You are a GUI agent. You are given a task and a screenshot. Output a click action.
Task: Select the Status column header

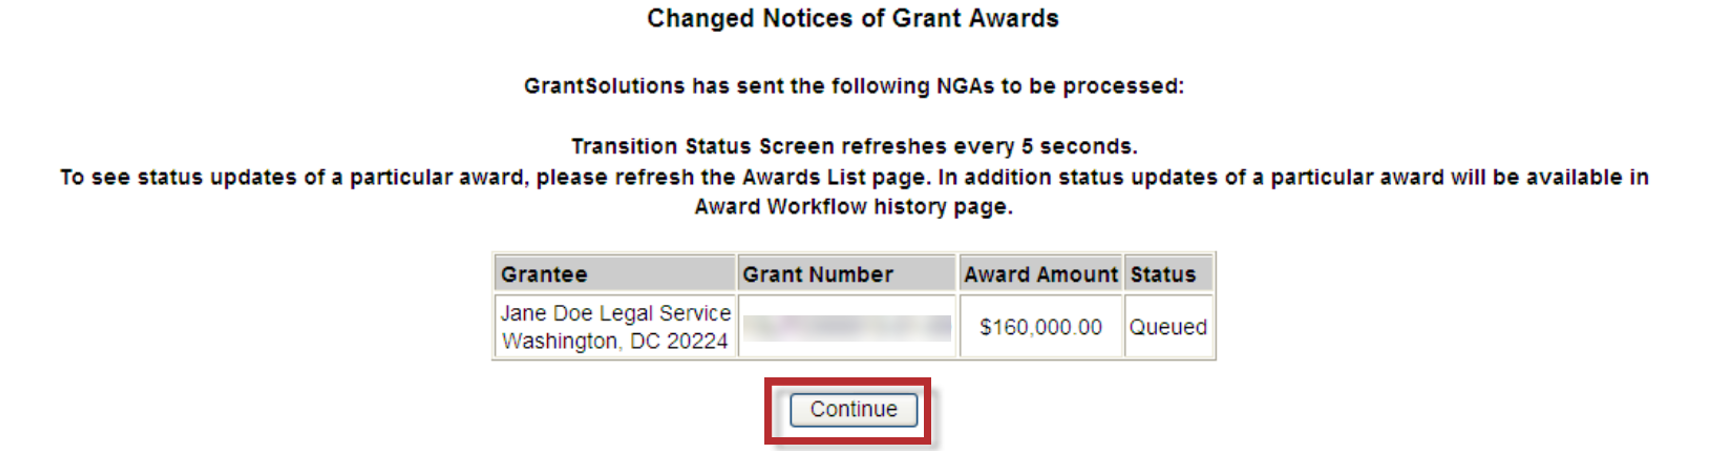pos(1163,274)
